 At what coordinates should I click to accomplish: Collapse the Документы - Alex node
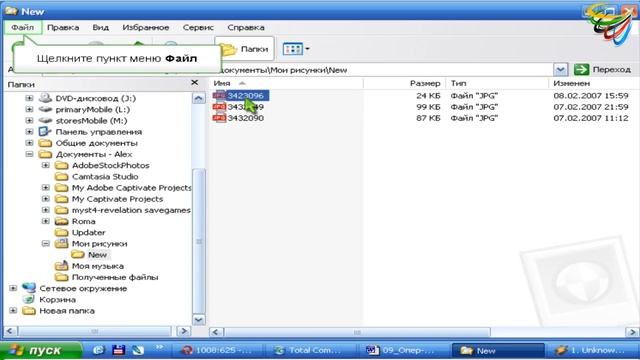(29, 154)
